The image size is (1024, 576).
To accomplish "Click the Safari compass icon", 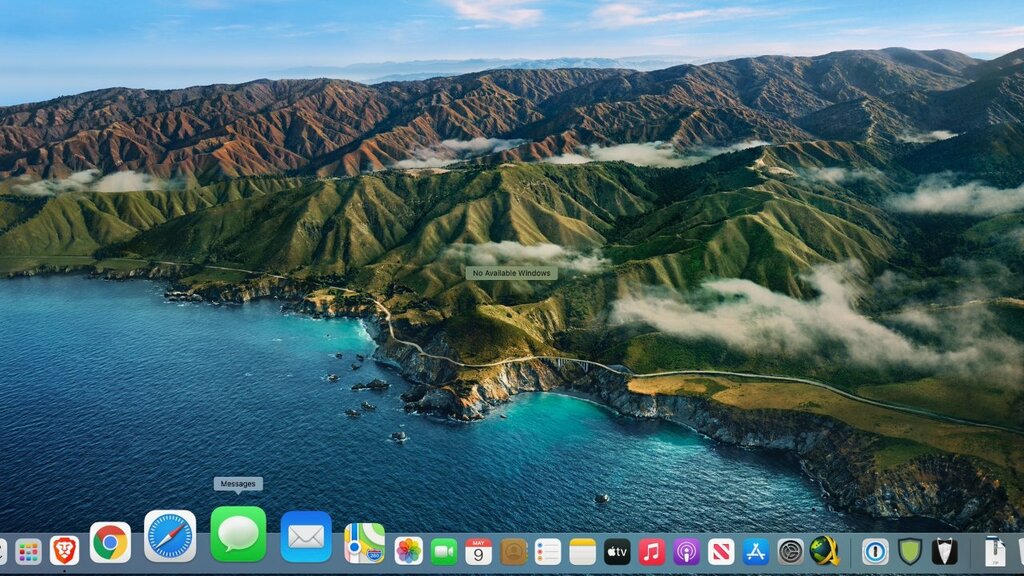I will coord(170,537).
